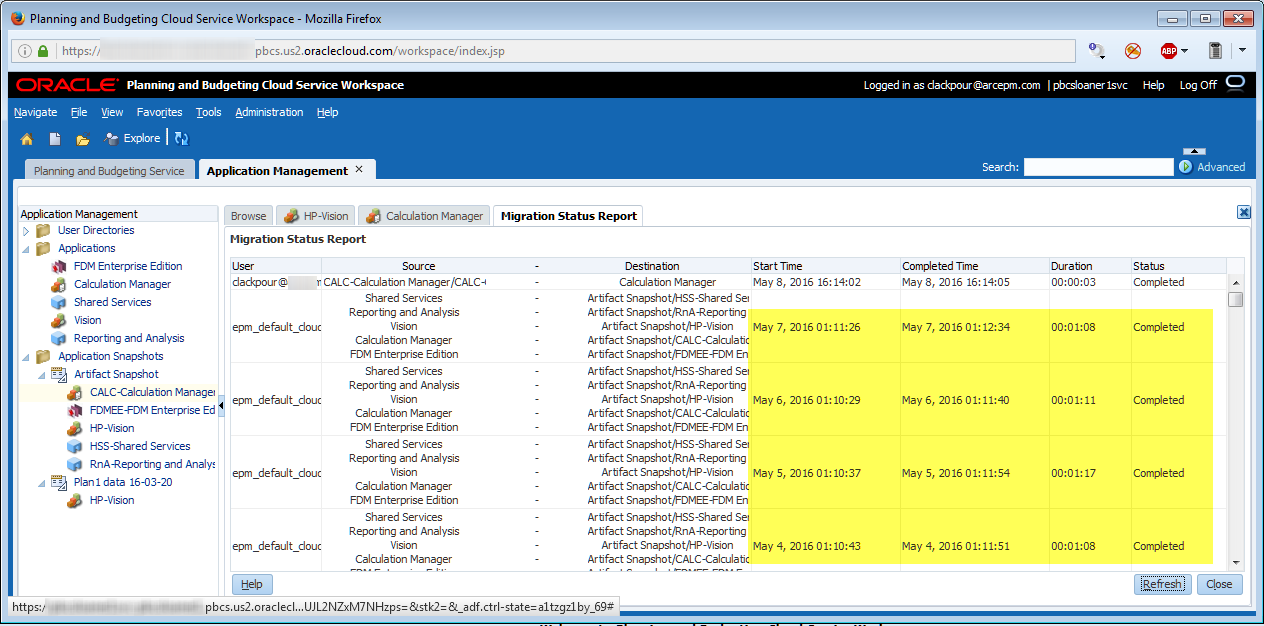Click the AdBlock Plus ABP icon
1264x626 pixels.
(x=1168, y=51)
